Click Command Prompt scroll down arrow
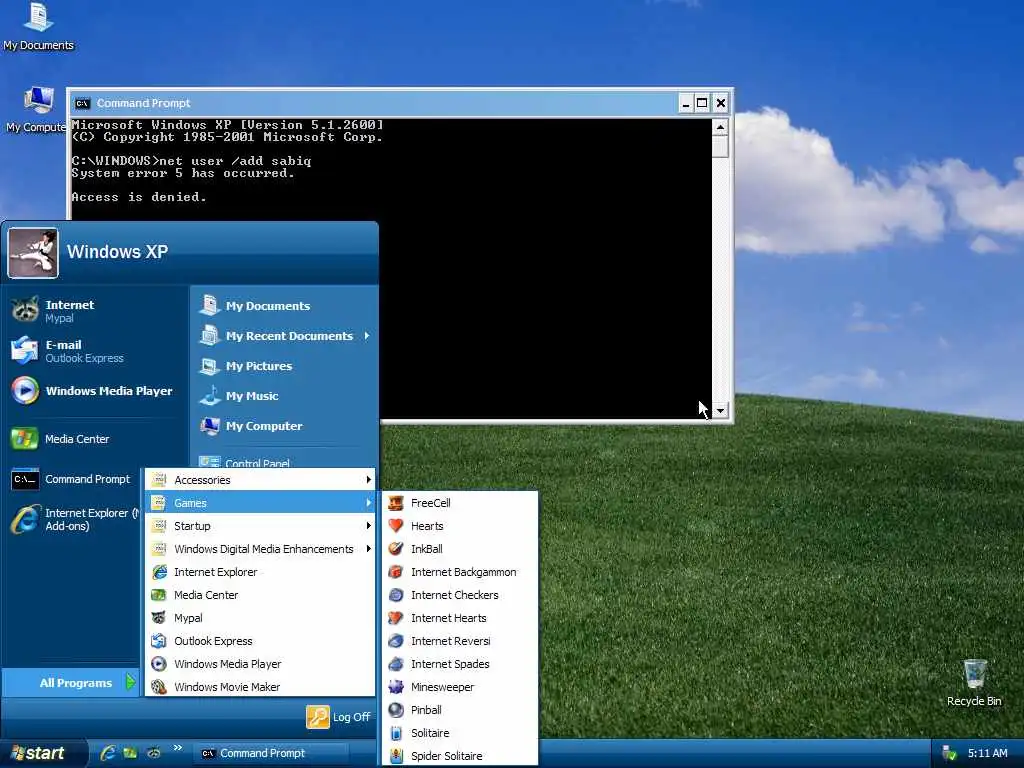Screen dimensions: 1024x768 point(720,411)
